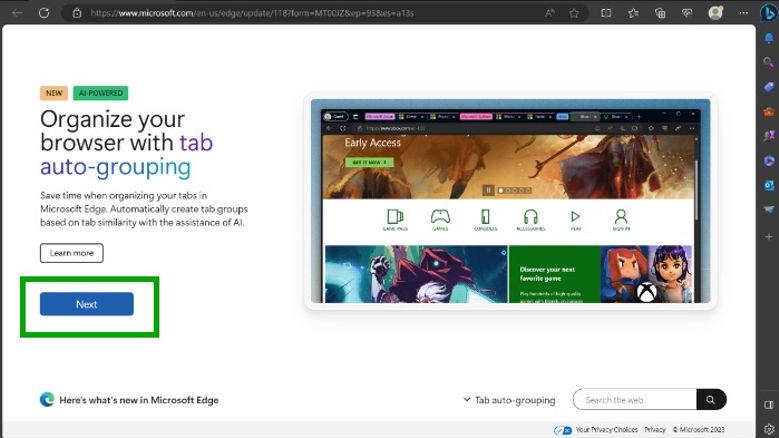Click into the Search the web field
This screenshot has height=438, width=779.
pyautogui.click(x=635, y=400)
